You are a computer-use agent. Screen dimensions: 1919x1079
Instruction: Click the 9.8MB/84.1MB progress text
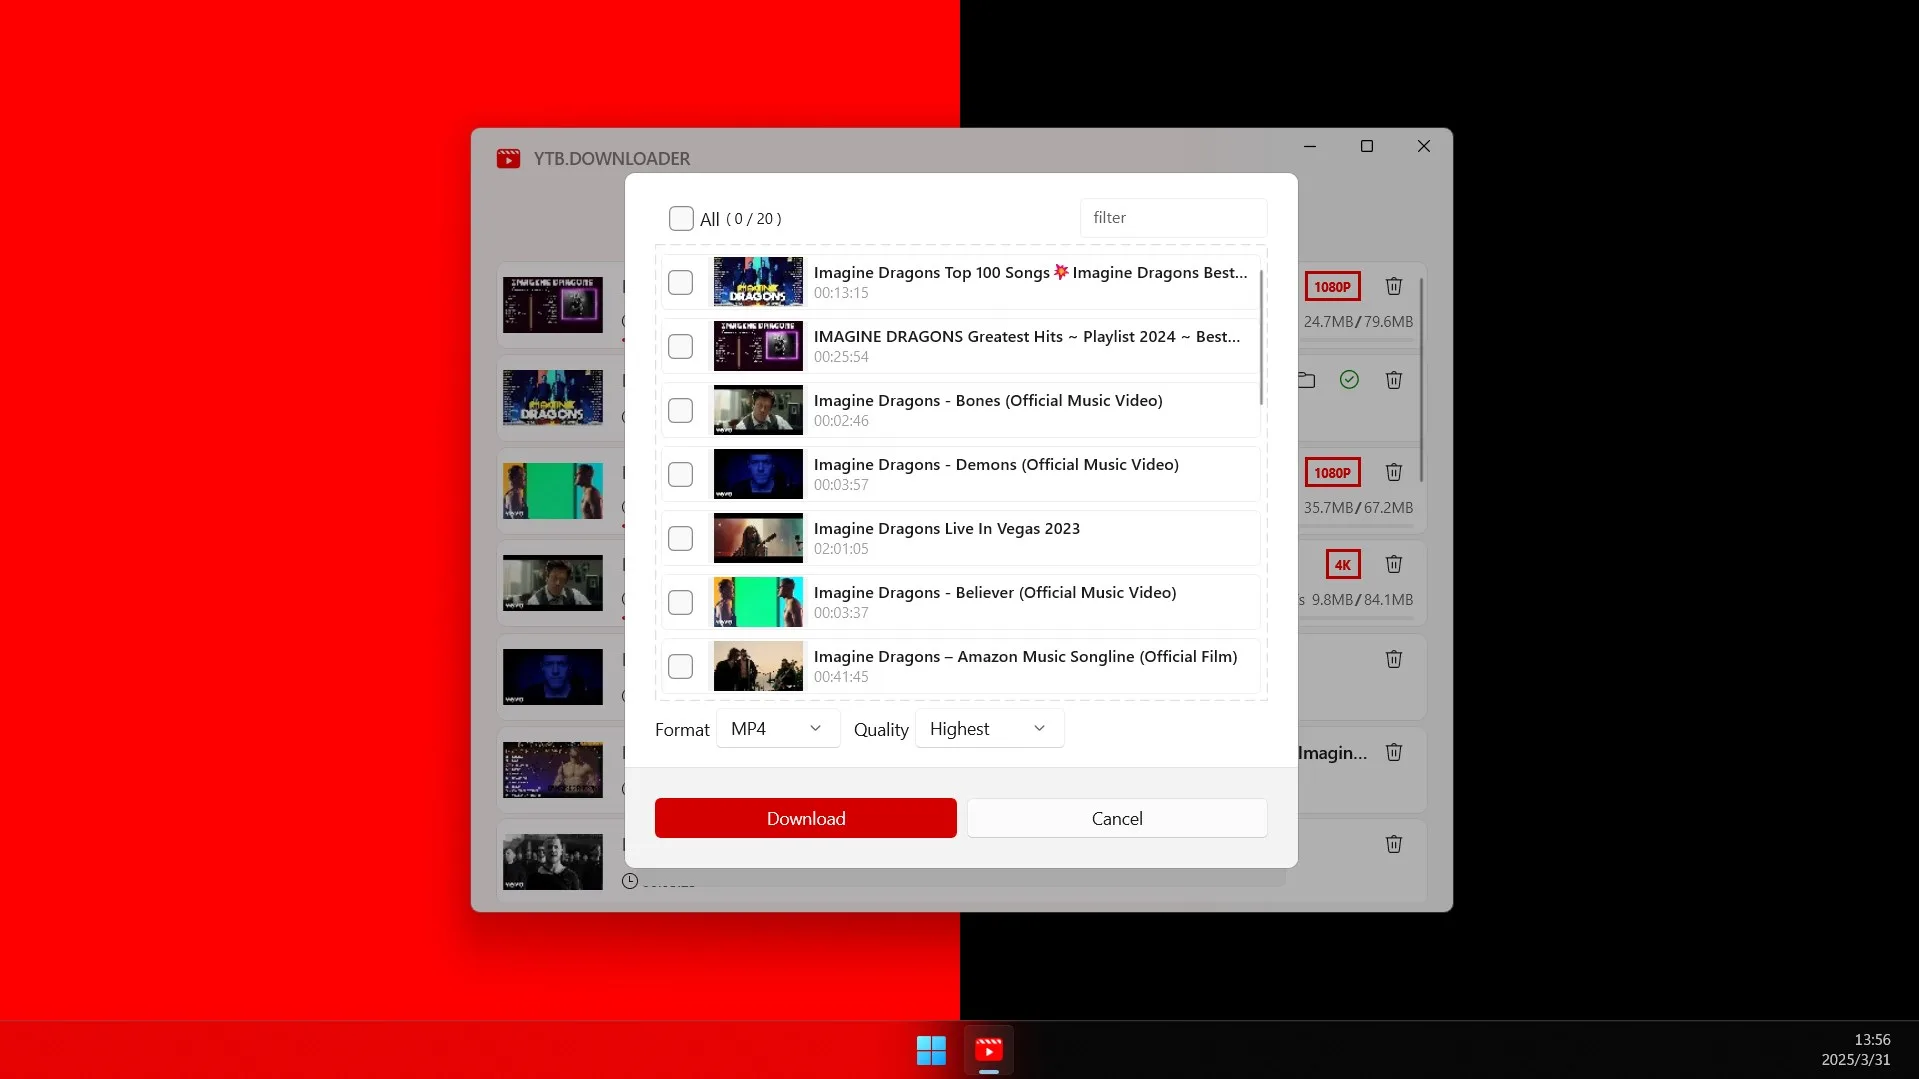coord(1362,600)
